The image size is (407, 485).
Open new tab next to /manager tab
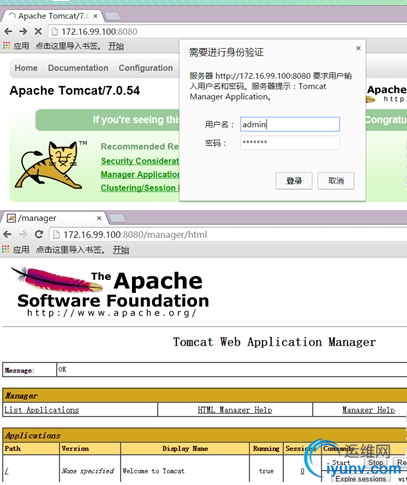pyautogui.click(x=117, y=218)
